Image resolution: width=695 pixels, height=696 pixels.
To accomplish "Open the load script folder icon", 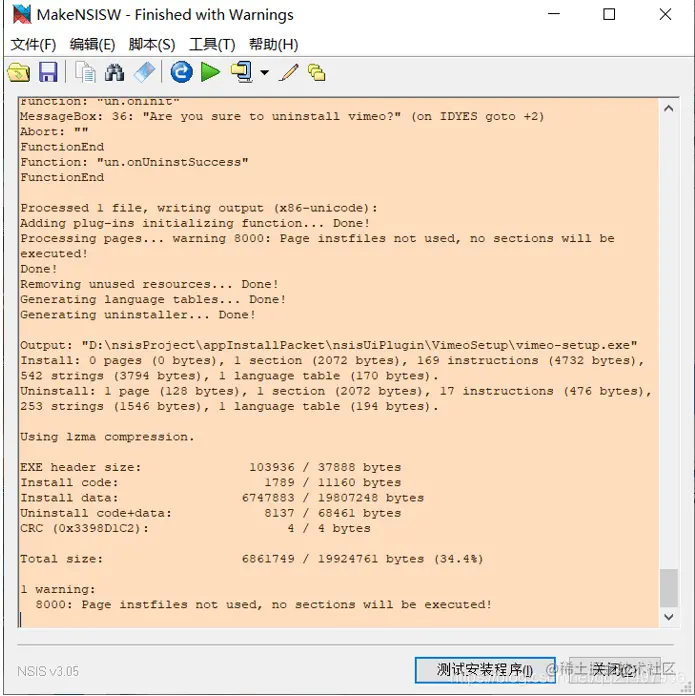I will pyautogui.click(x=19, y=72).
